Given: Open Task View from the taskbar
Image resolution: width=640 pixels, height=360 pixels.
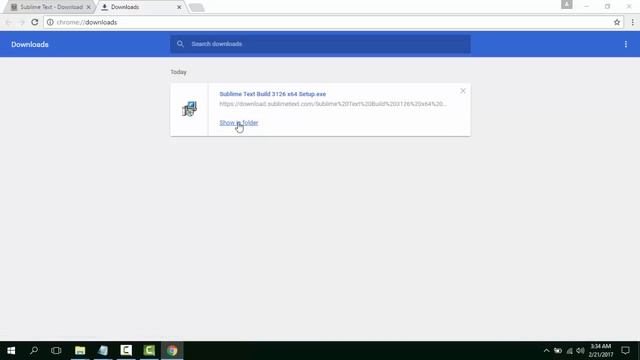Looking at the screenshot, I should pos(56,351).
